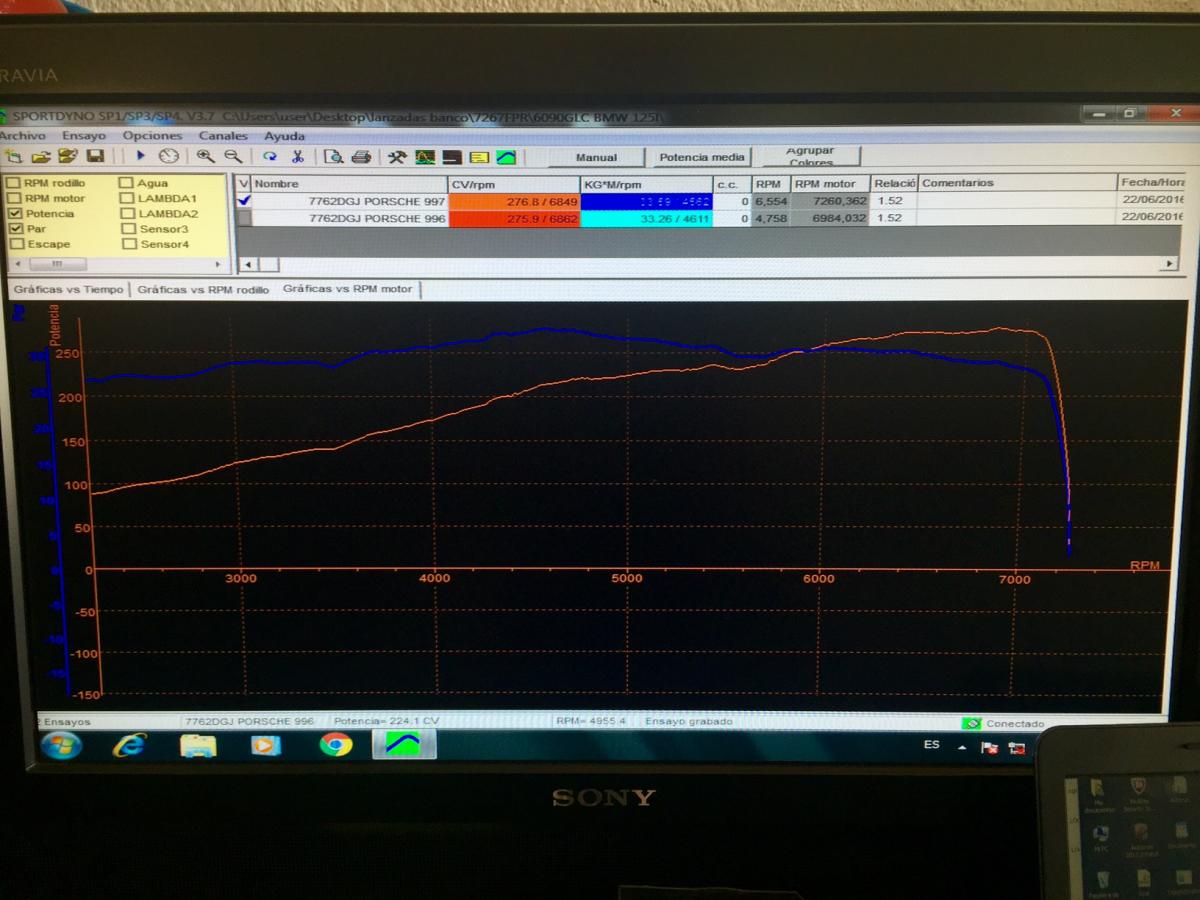Toggle visibility of PORSCHE 997 run
This screenshot has width=1200, height=900.
[x=244, y=200]
